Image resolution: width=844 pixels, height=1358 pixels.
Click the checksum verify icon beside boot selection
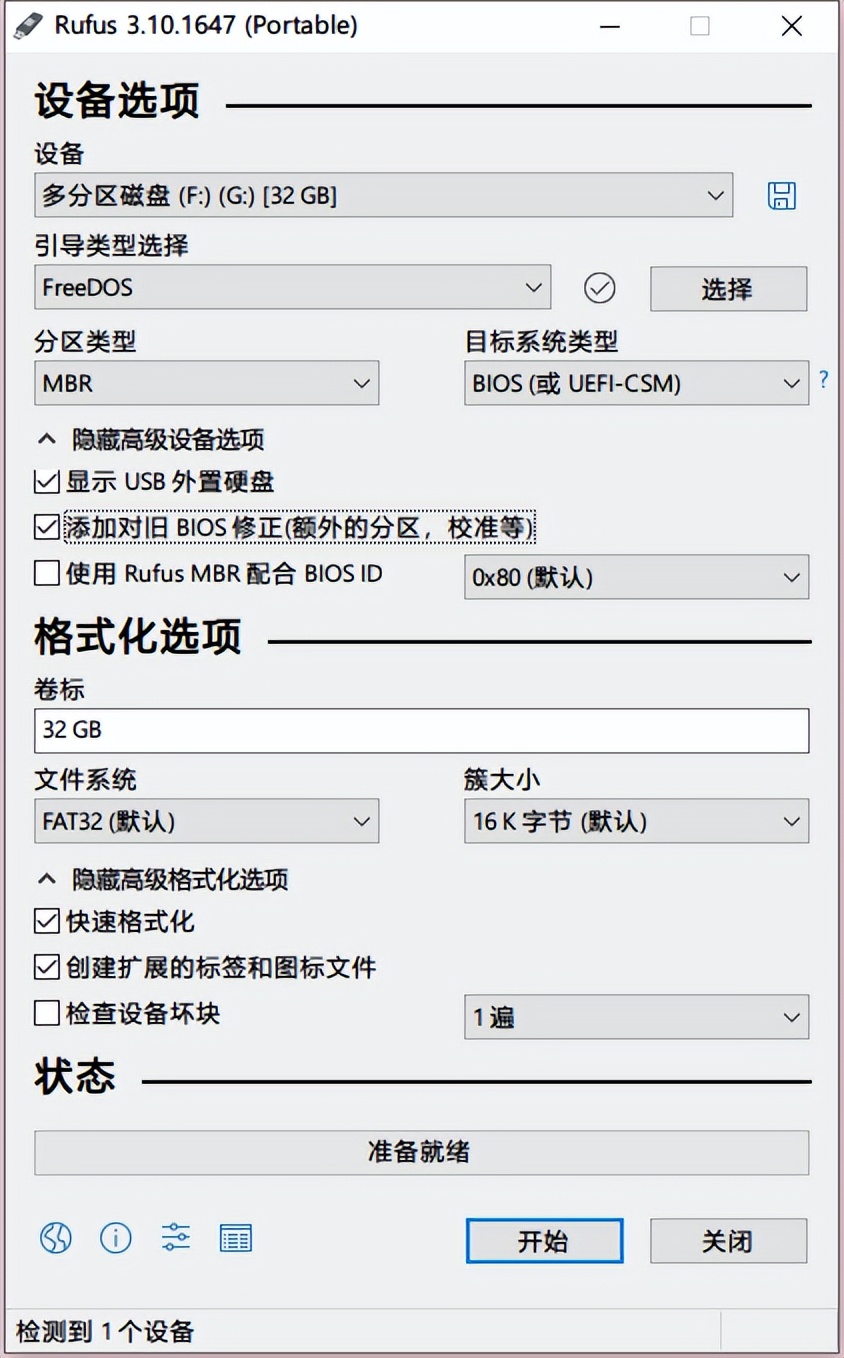[x=600, y=288]
